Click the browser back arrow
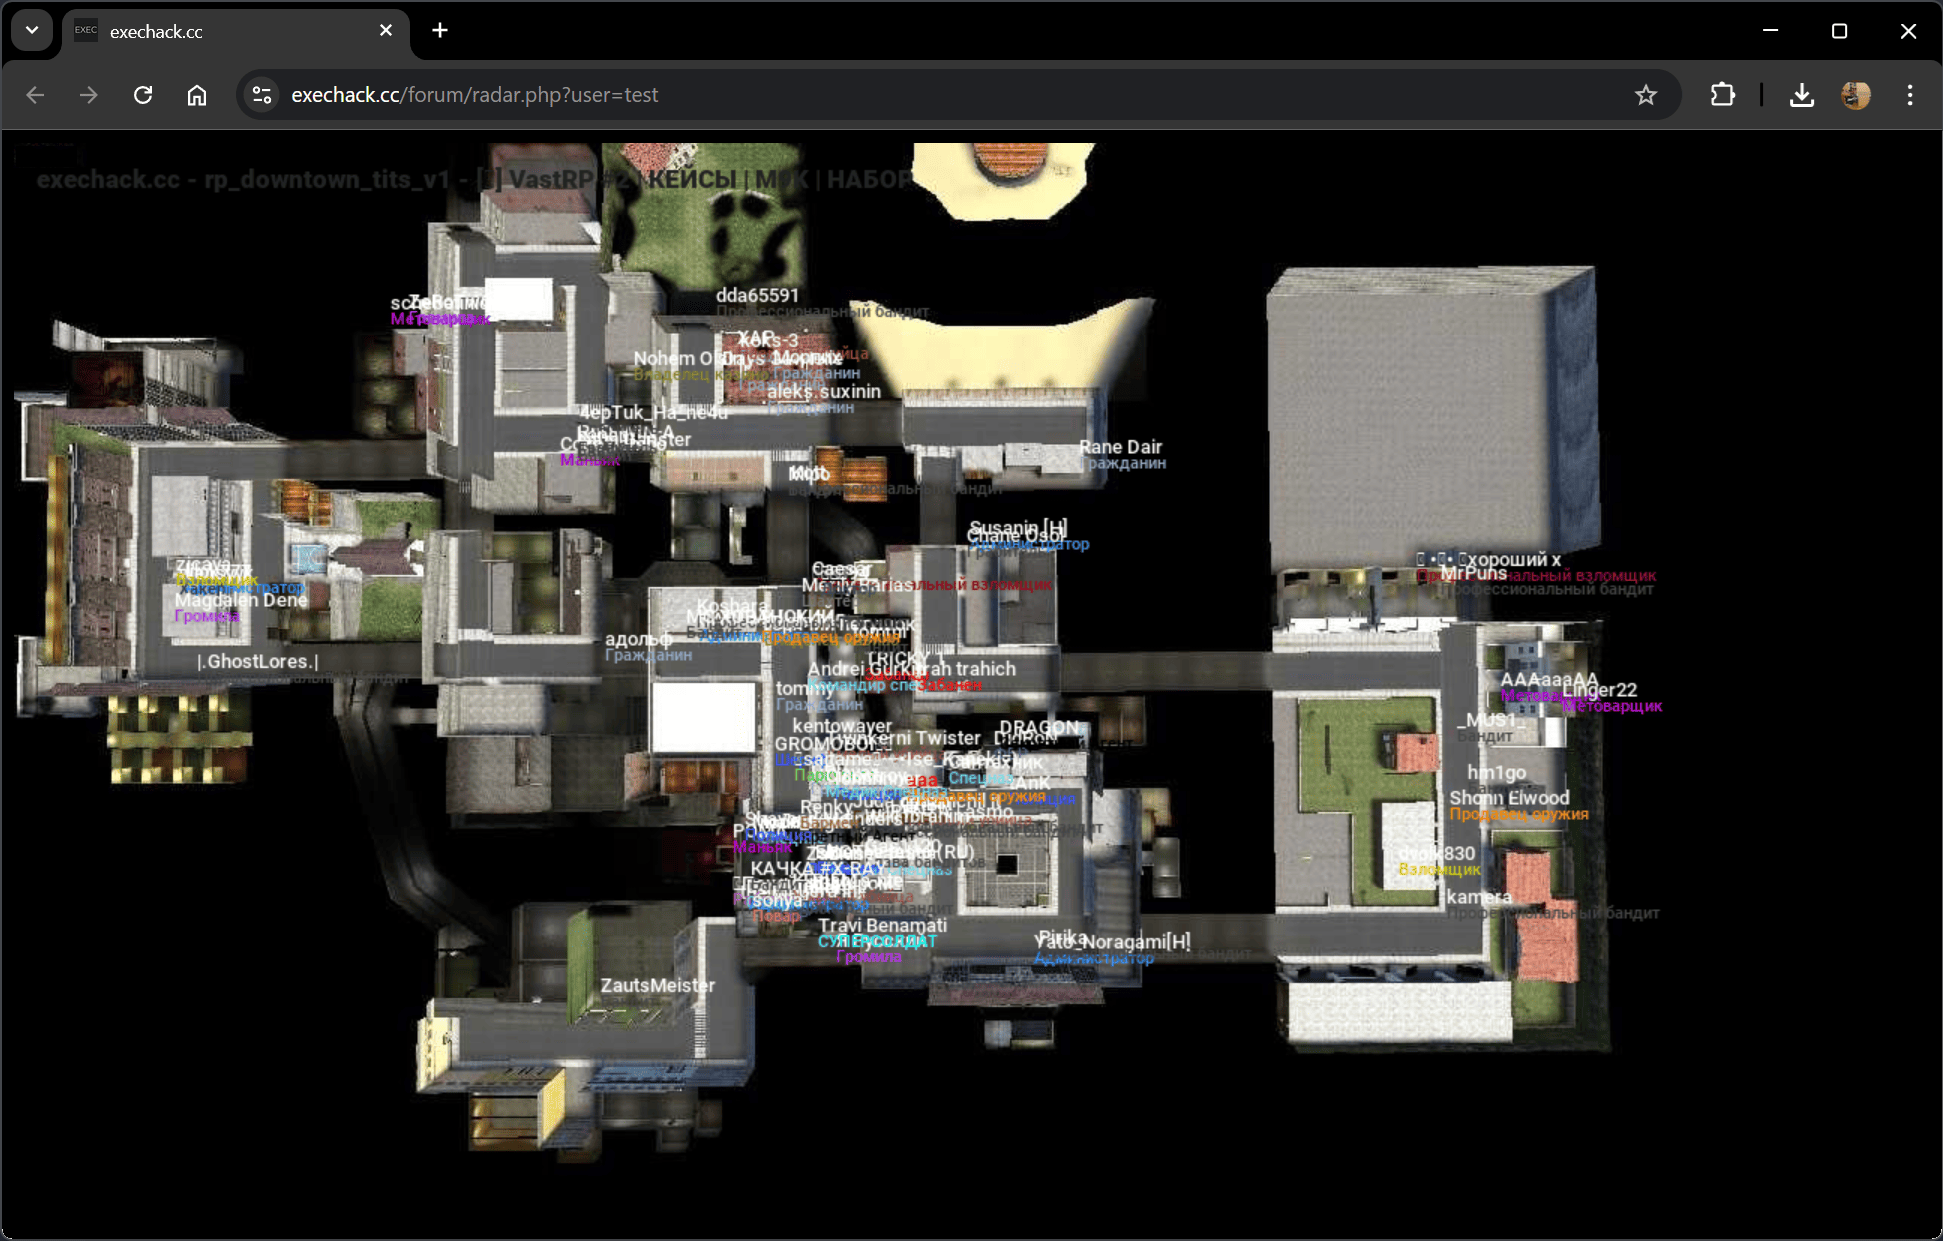This screenshot has width=1943, height=1241. 35,95
